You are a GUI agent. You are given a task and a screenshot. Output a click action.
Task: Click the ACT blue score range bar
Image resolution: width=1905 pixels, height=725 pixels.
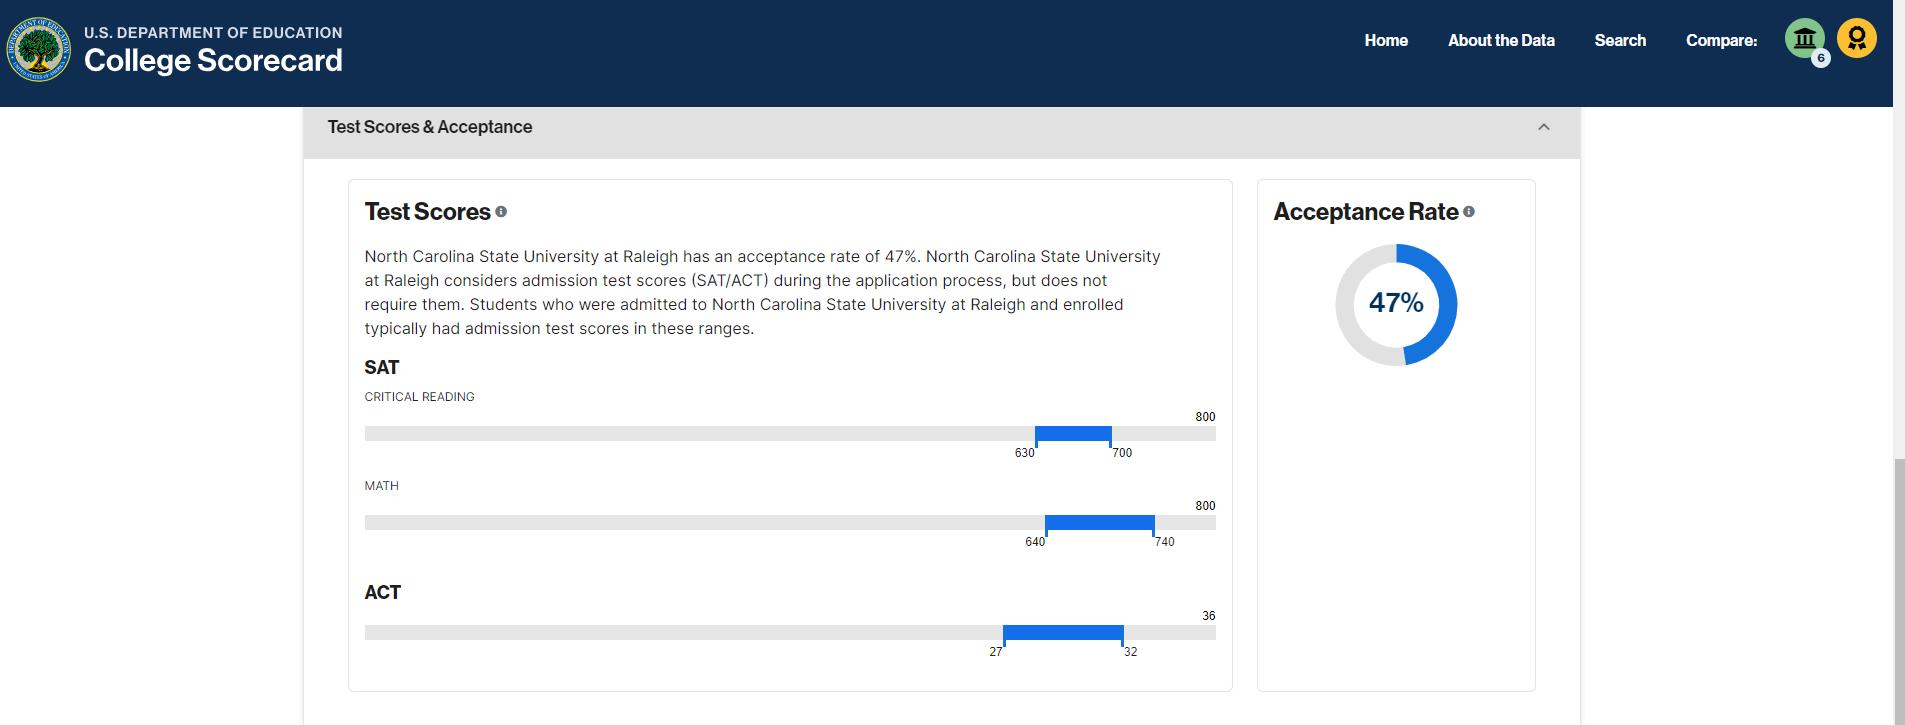pos(1062,632)
